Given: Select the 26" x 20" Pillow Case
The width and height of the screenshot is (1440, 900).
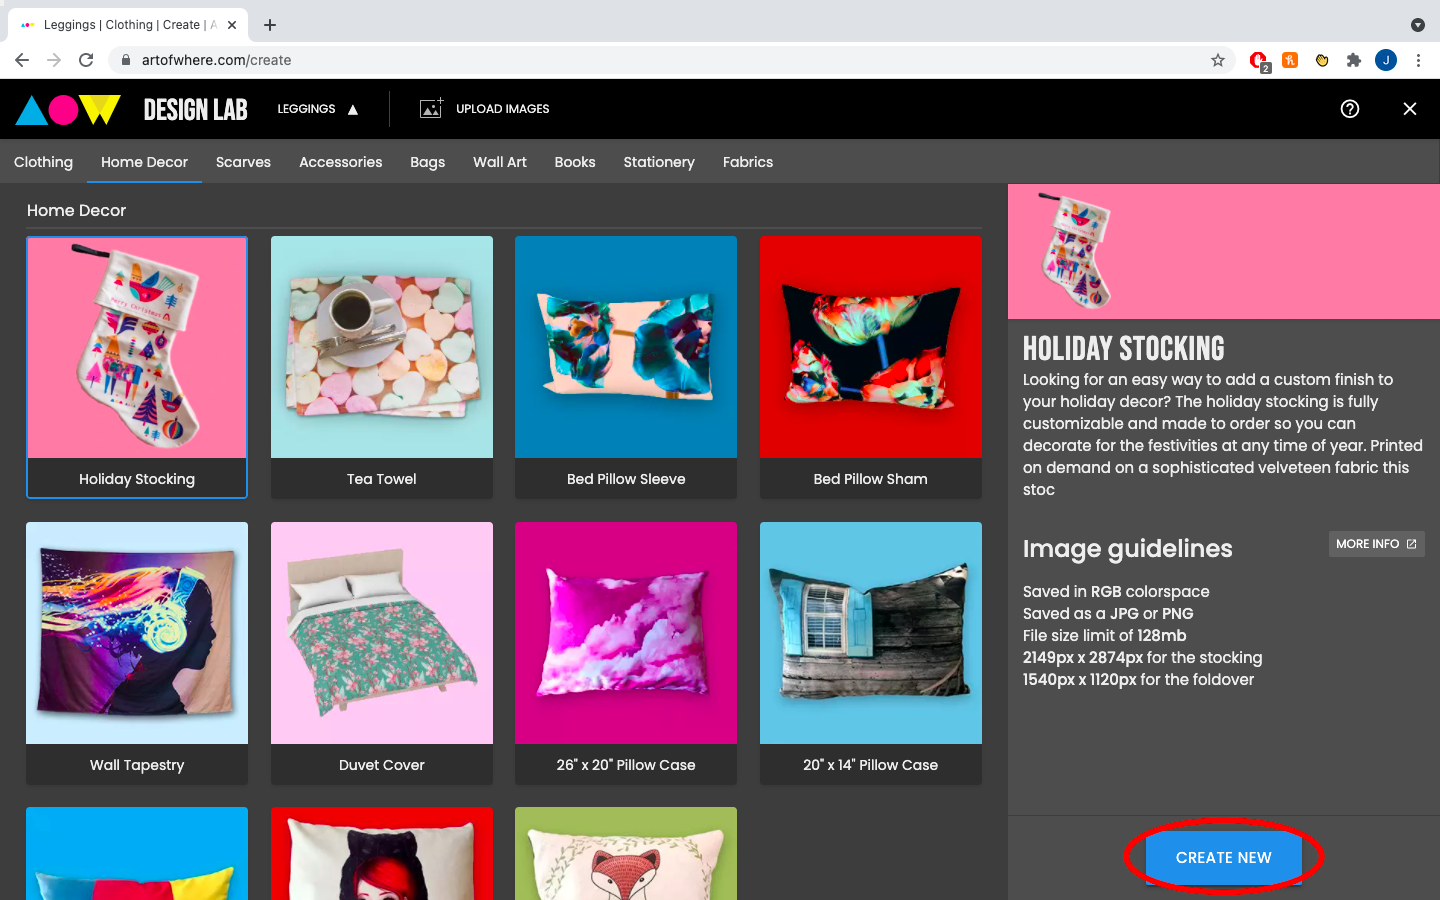Looking at the screenshot, I should pos(626,653).
